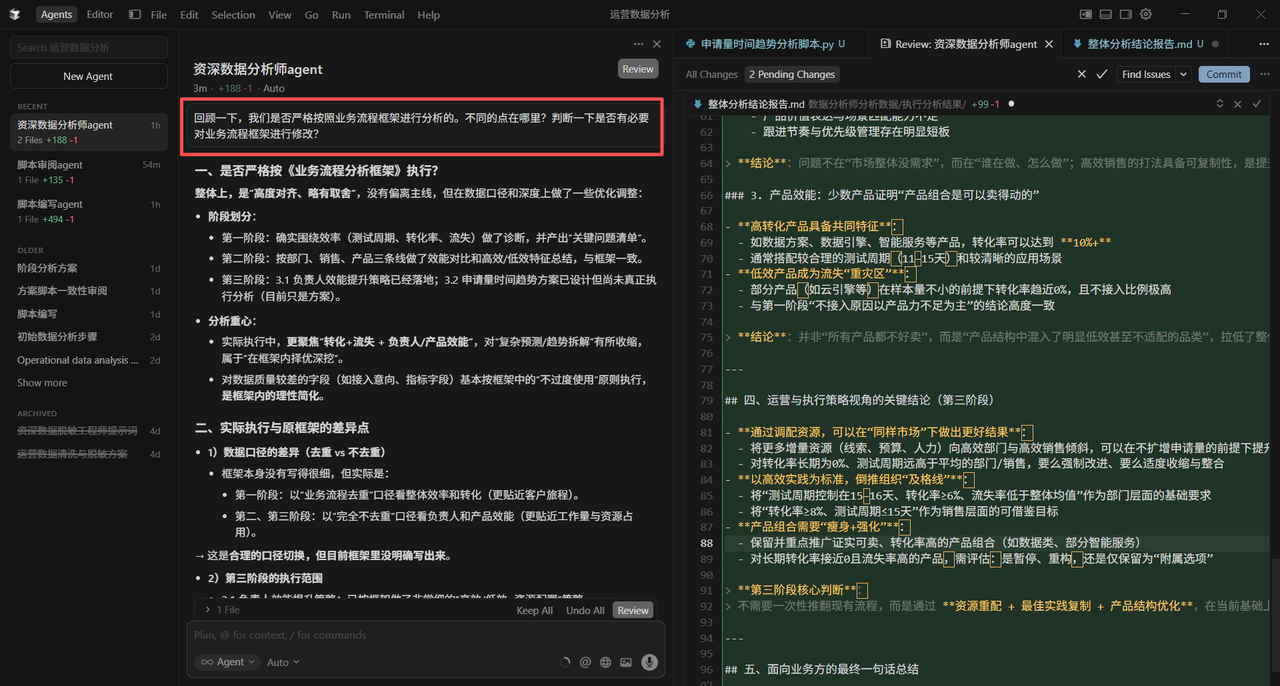1280x686 pixels.
Task: Click the loading progress spinner in chat input
Action: tap(564, 661)
